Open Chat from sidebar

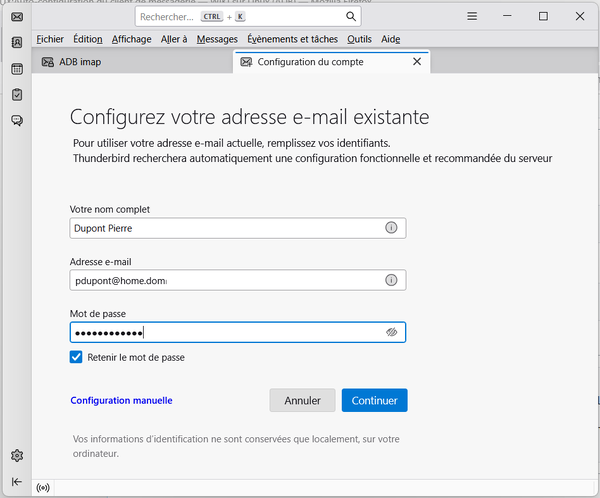17,121
